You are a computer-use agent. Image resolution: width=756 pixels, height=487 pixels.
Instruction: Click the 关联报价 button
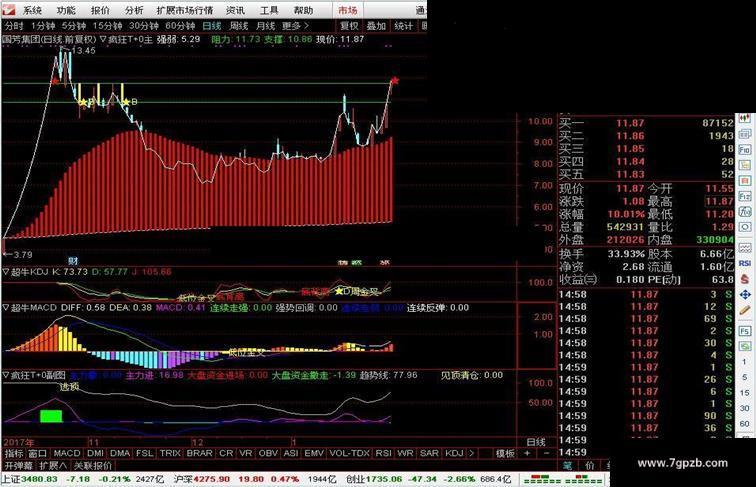(93, 466)
